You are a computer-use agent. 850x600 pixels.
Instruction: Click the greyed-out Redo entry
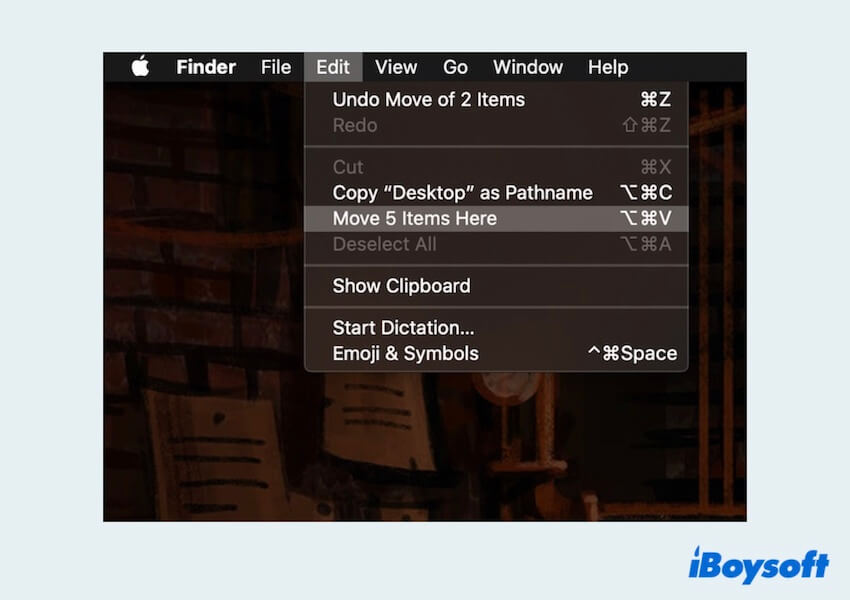click(355, 125)
